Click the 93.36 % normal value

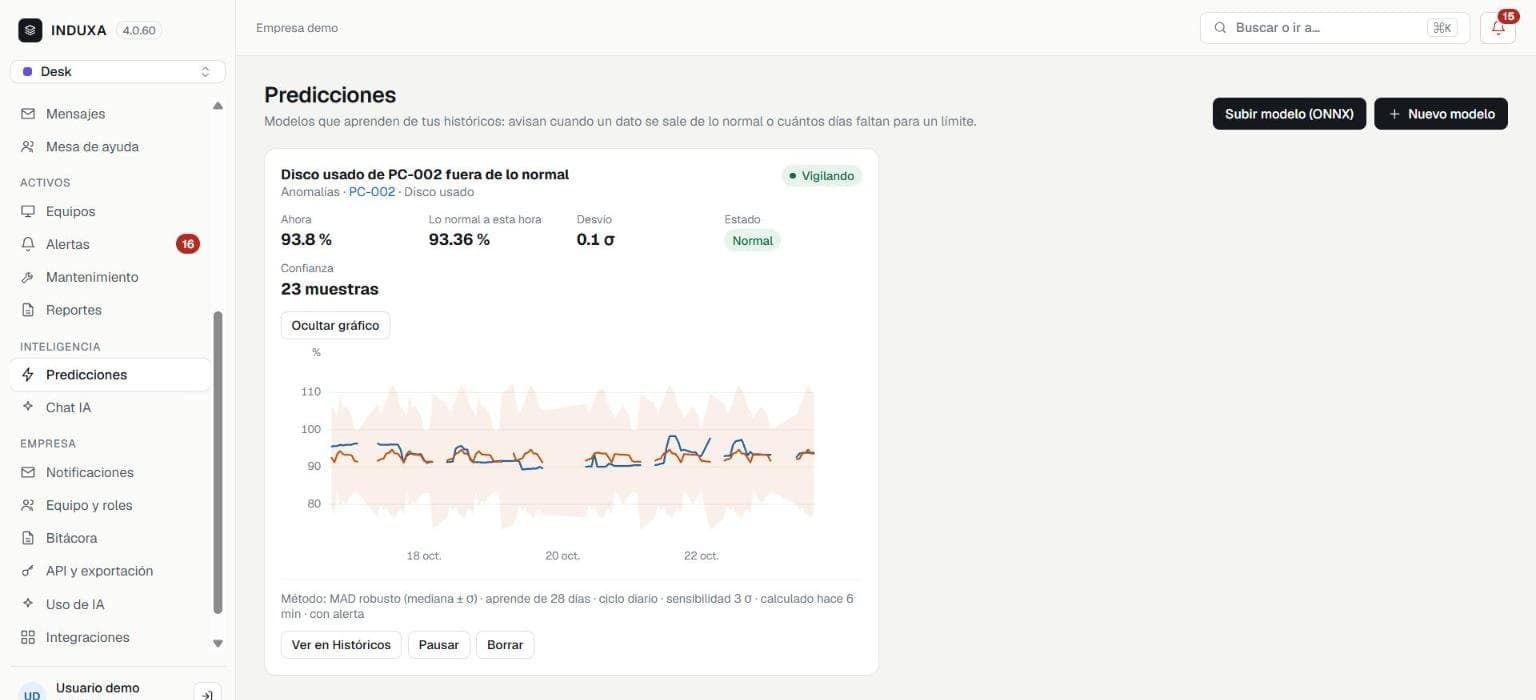pyautogui.click(x=459, y=240)
